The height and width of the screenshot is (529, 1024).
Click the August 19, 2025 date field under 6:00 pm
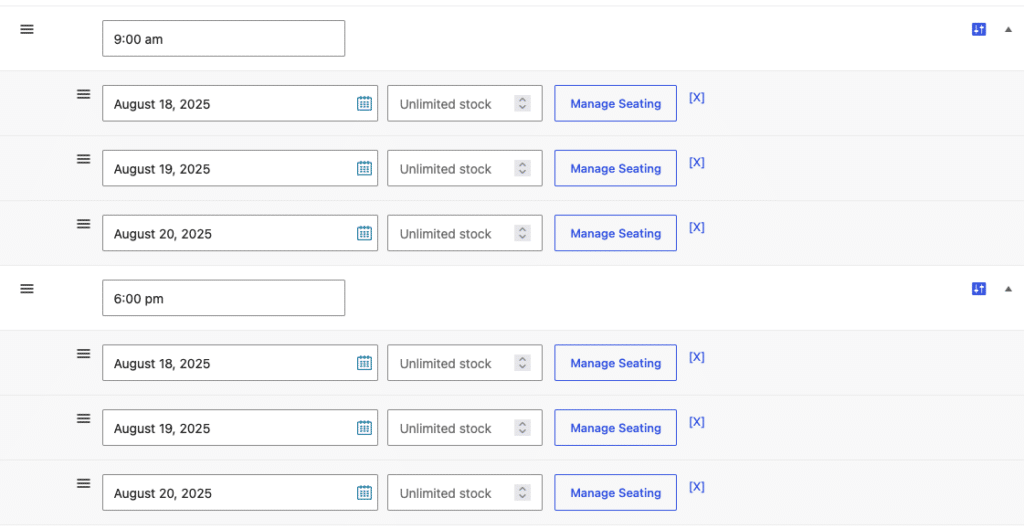(240, 428)
